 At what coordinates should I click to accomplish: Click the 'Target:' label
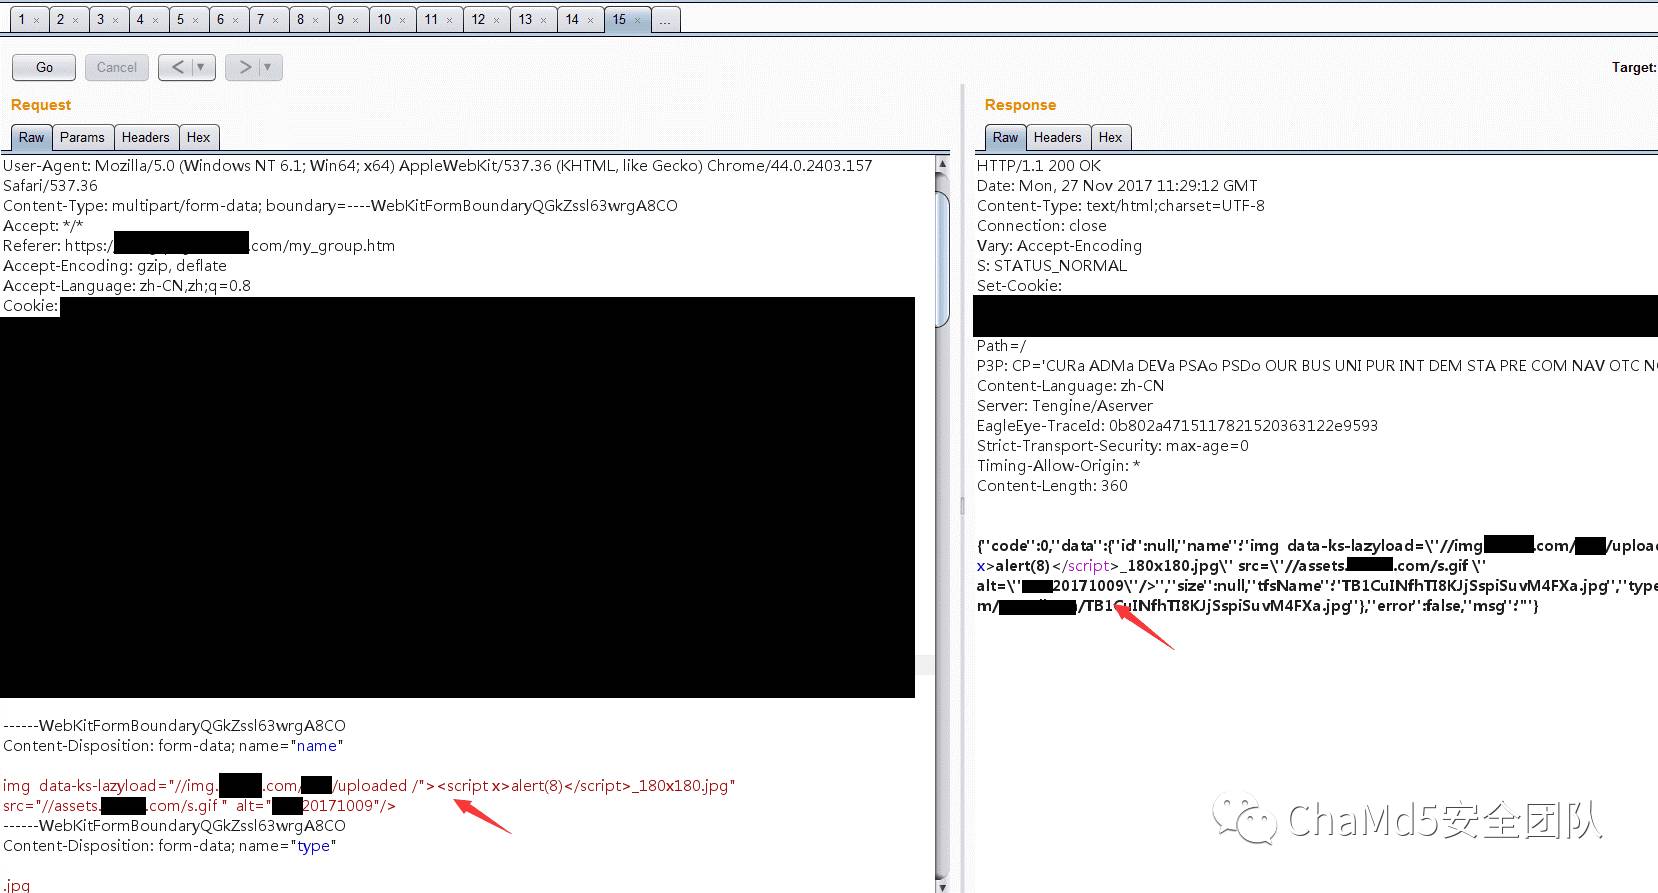tap(1634, 67)
